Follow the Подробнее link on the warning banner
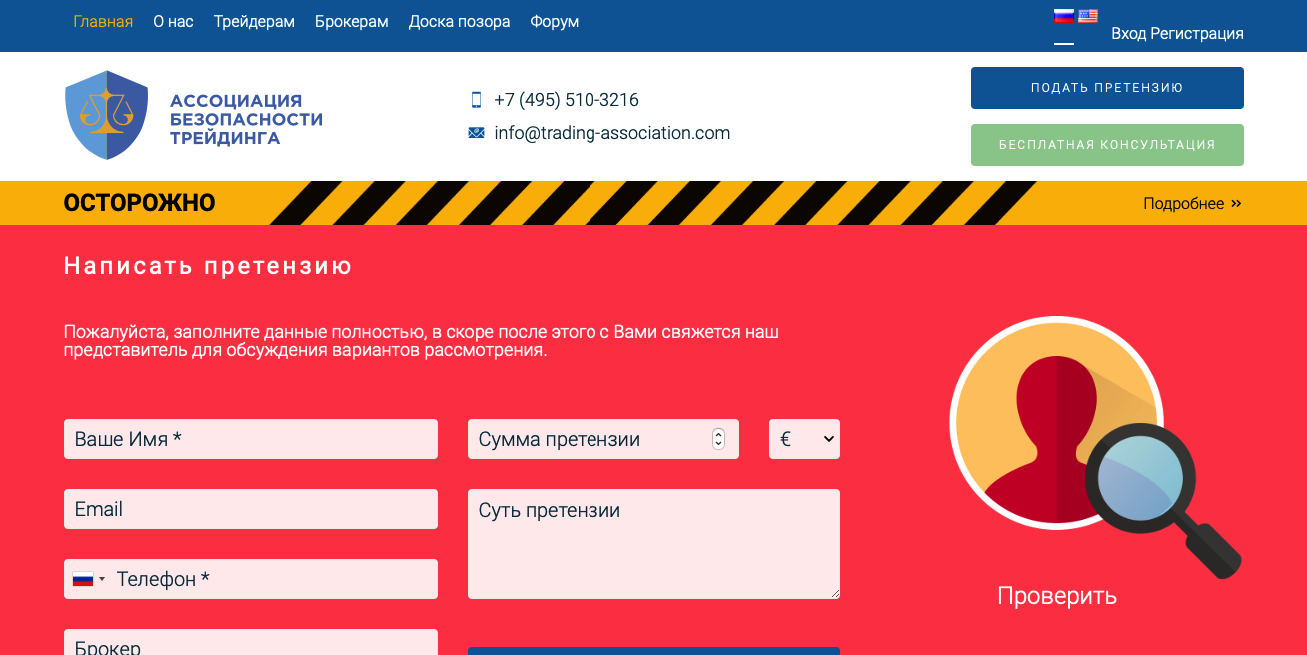This screenshot has height=655, width=1307. pos(1184,203)
